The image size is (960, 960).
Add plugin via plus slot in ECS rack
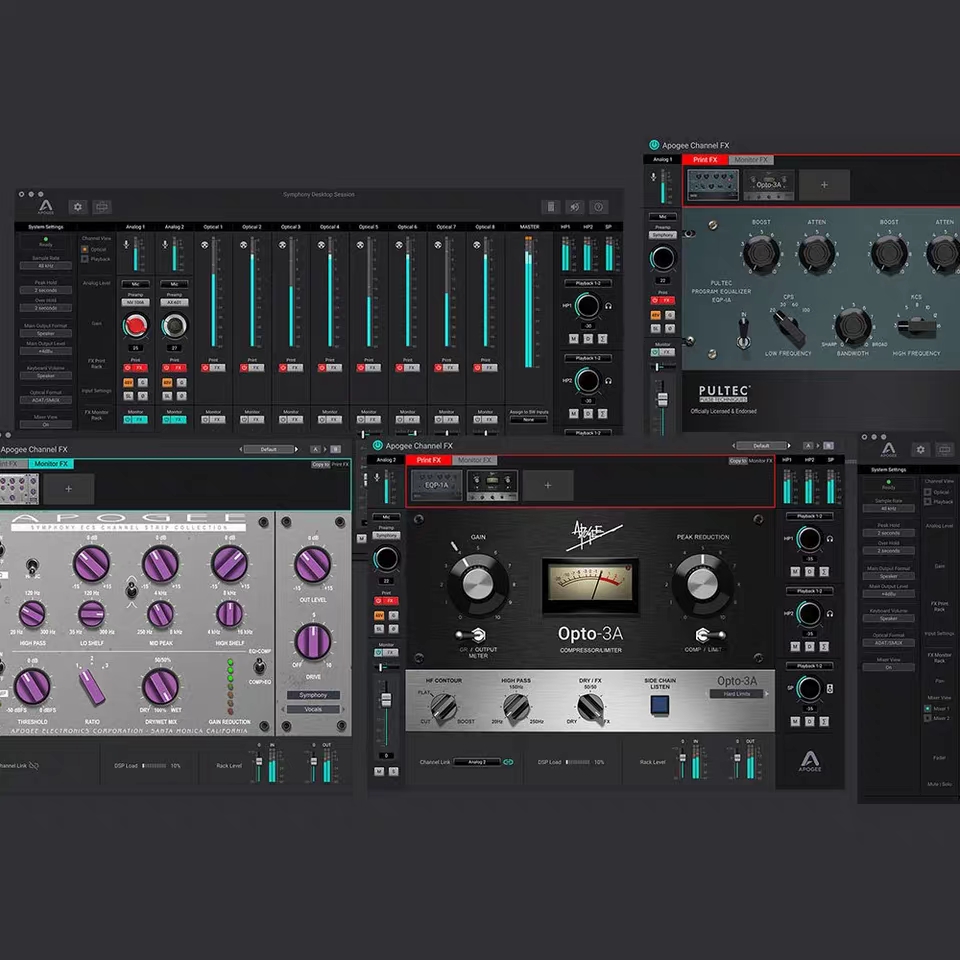pyautogui.click(x=69, y=489)
